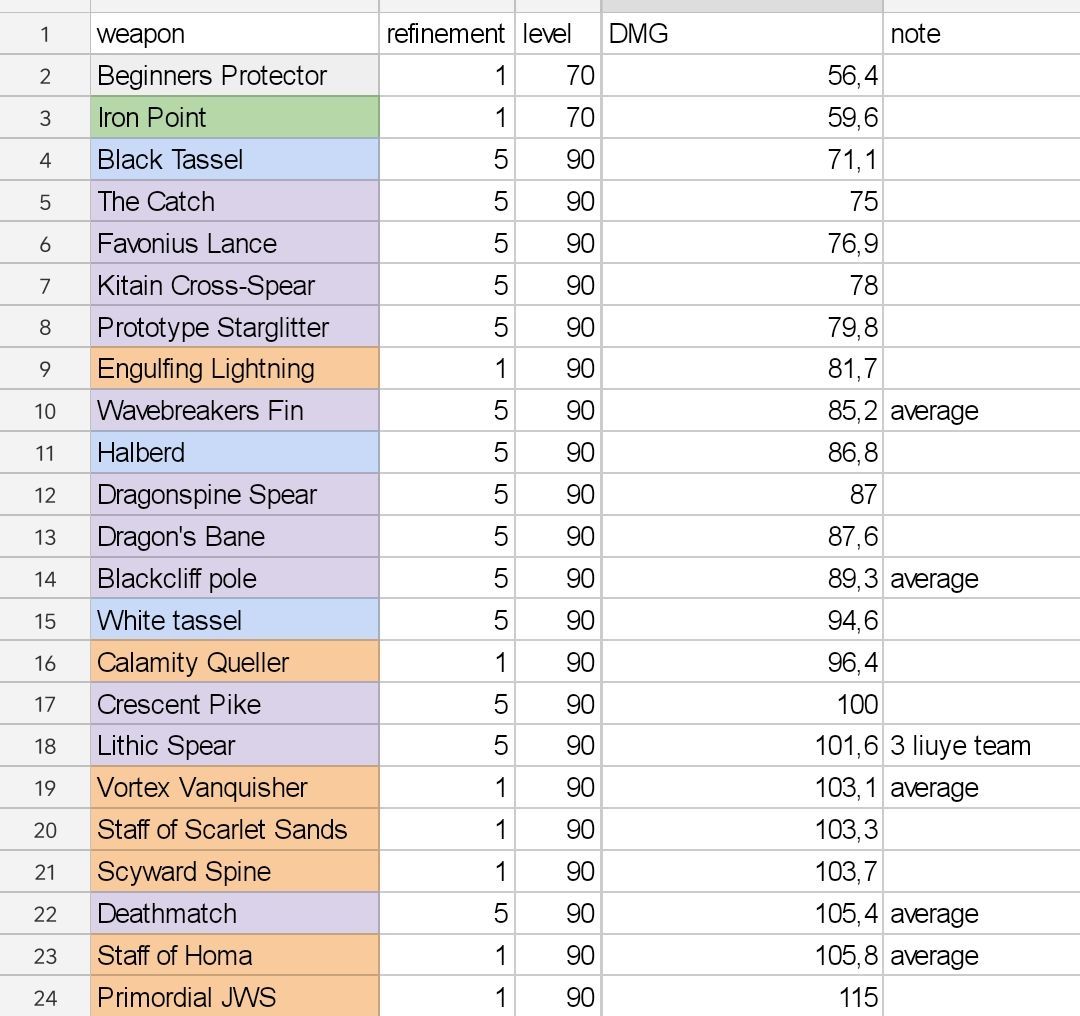This screenshot has height=1016, width=1080.
Task: Click the 'Engulfing Lightning' weapon cell
Action: [234, 369]
